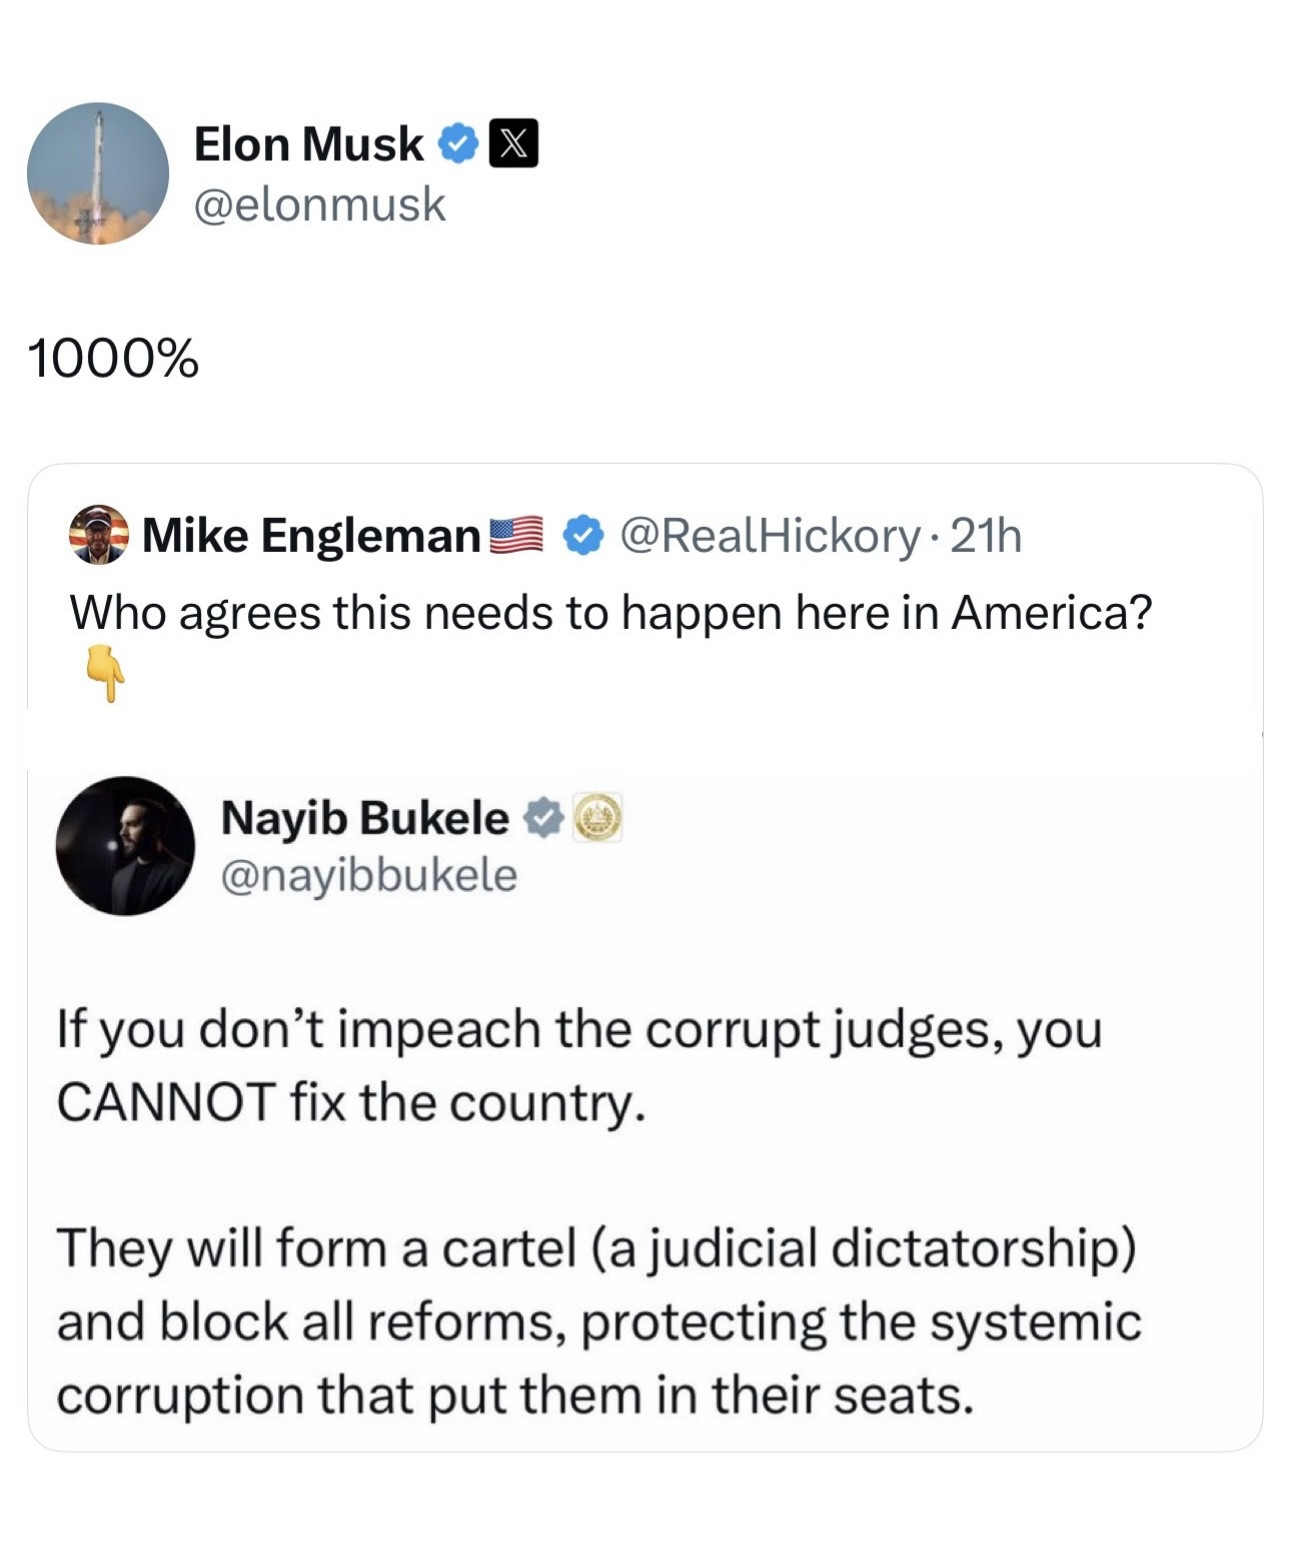Click Mike Engleman's blue verified checkmark
1290x1552 pixels.
(x=583, y=536)
